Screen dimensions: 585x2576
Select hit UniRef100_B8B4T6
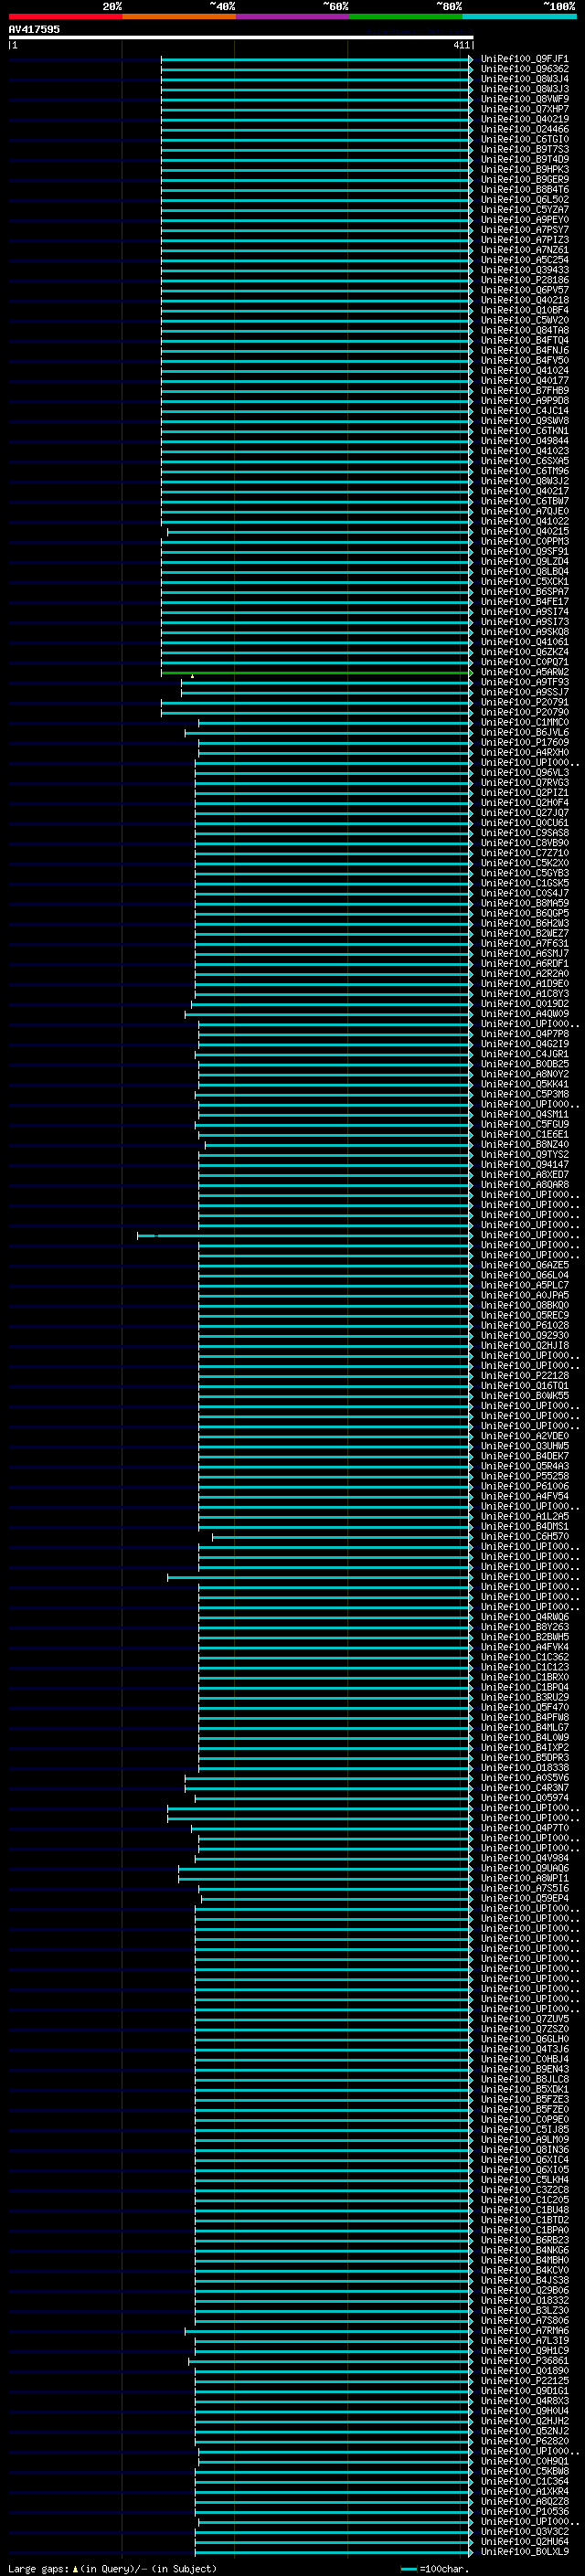[525, 189]
